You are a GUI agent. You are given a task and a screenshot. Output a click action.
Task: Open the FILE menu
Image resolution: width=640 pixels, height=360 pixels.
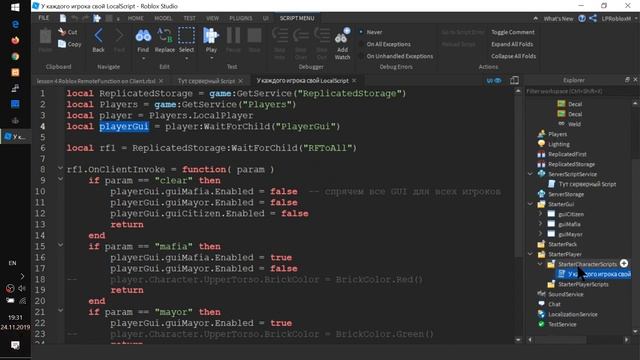tap(44, 18)
